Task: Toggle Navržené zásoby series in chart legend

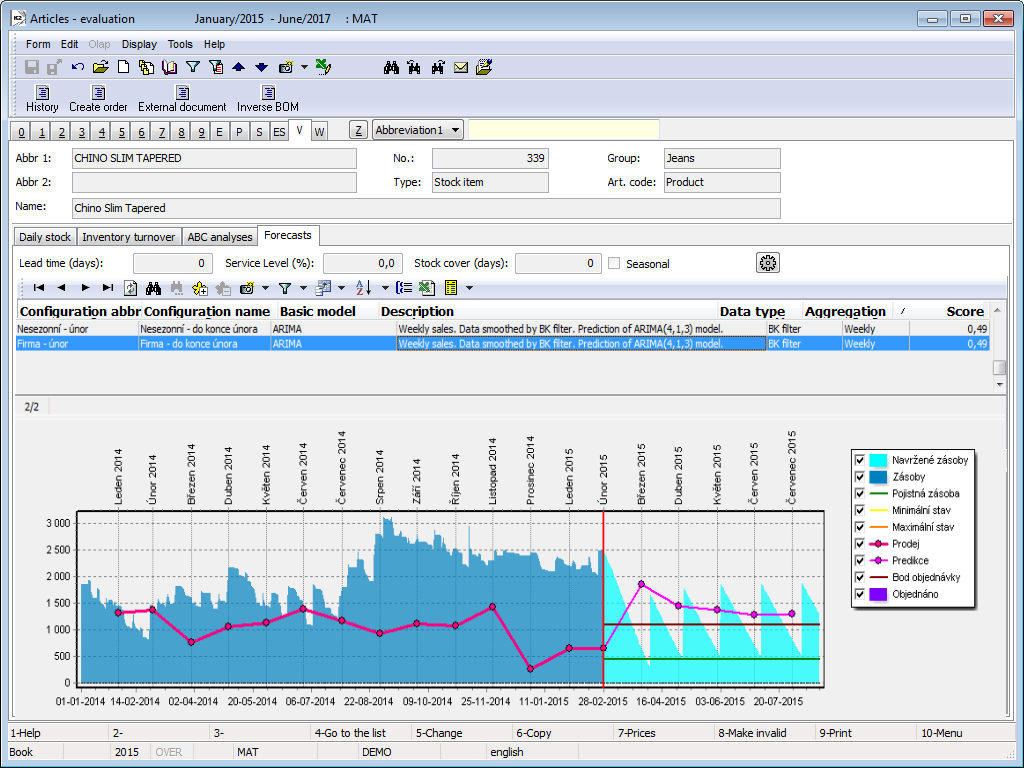Action: pyautogui.click(x=859, y=460)
